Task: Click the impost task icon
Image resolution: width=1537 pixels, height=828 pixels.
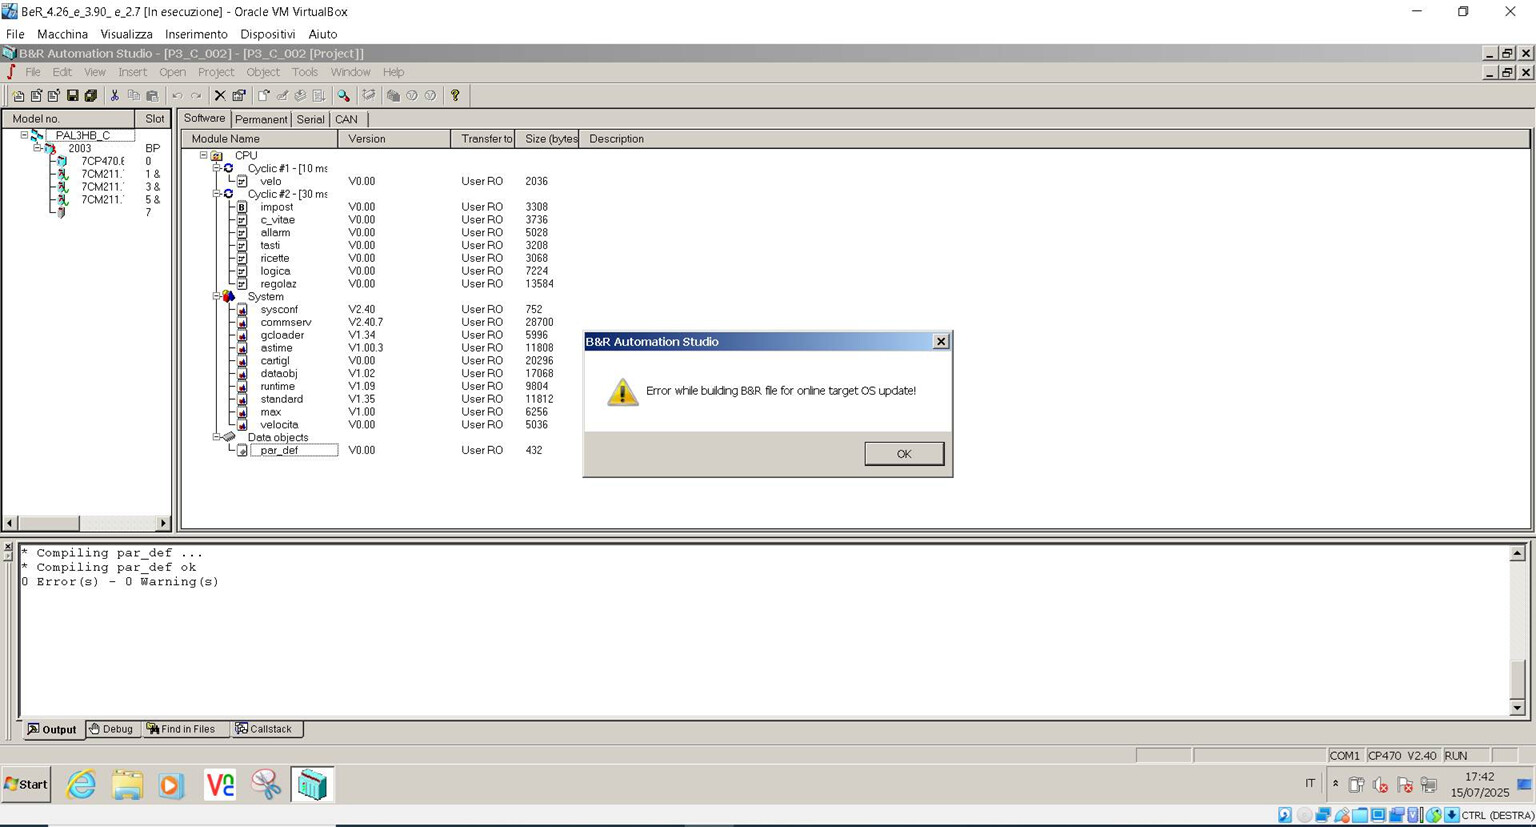Action: coord(242,207)
